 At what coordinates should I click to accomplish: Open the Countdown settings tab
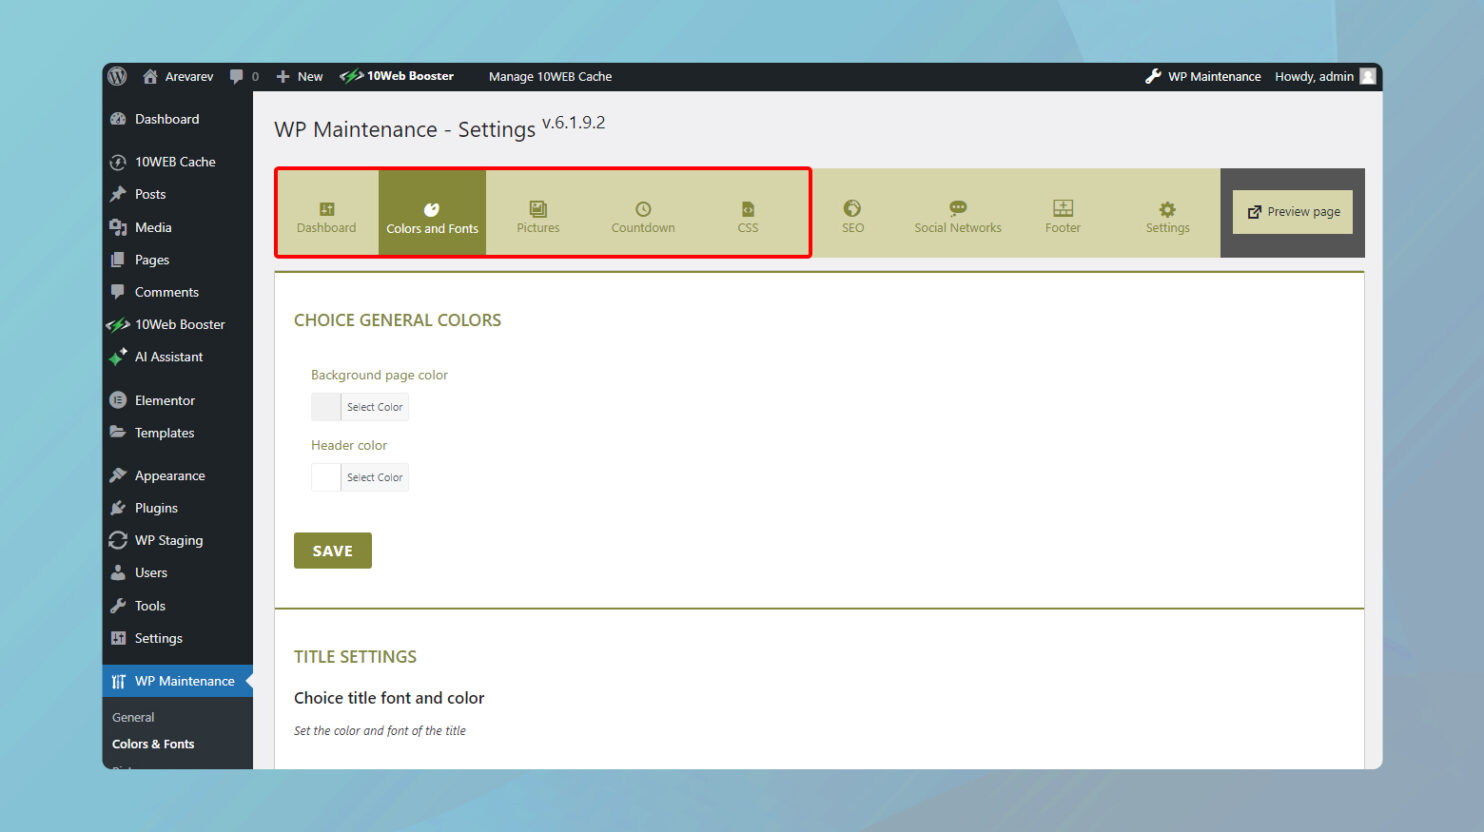coord(642,212)
